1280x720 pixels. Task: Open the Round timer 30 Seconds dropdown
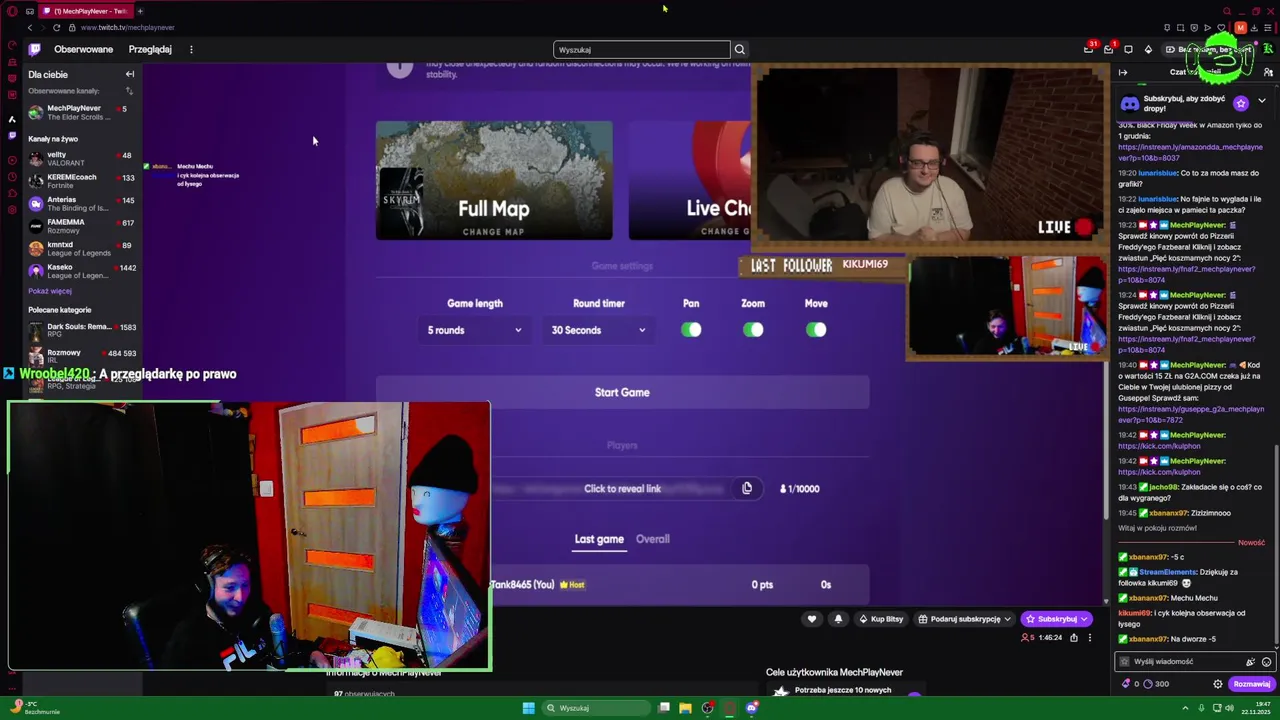pos(598,330)
